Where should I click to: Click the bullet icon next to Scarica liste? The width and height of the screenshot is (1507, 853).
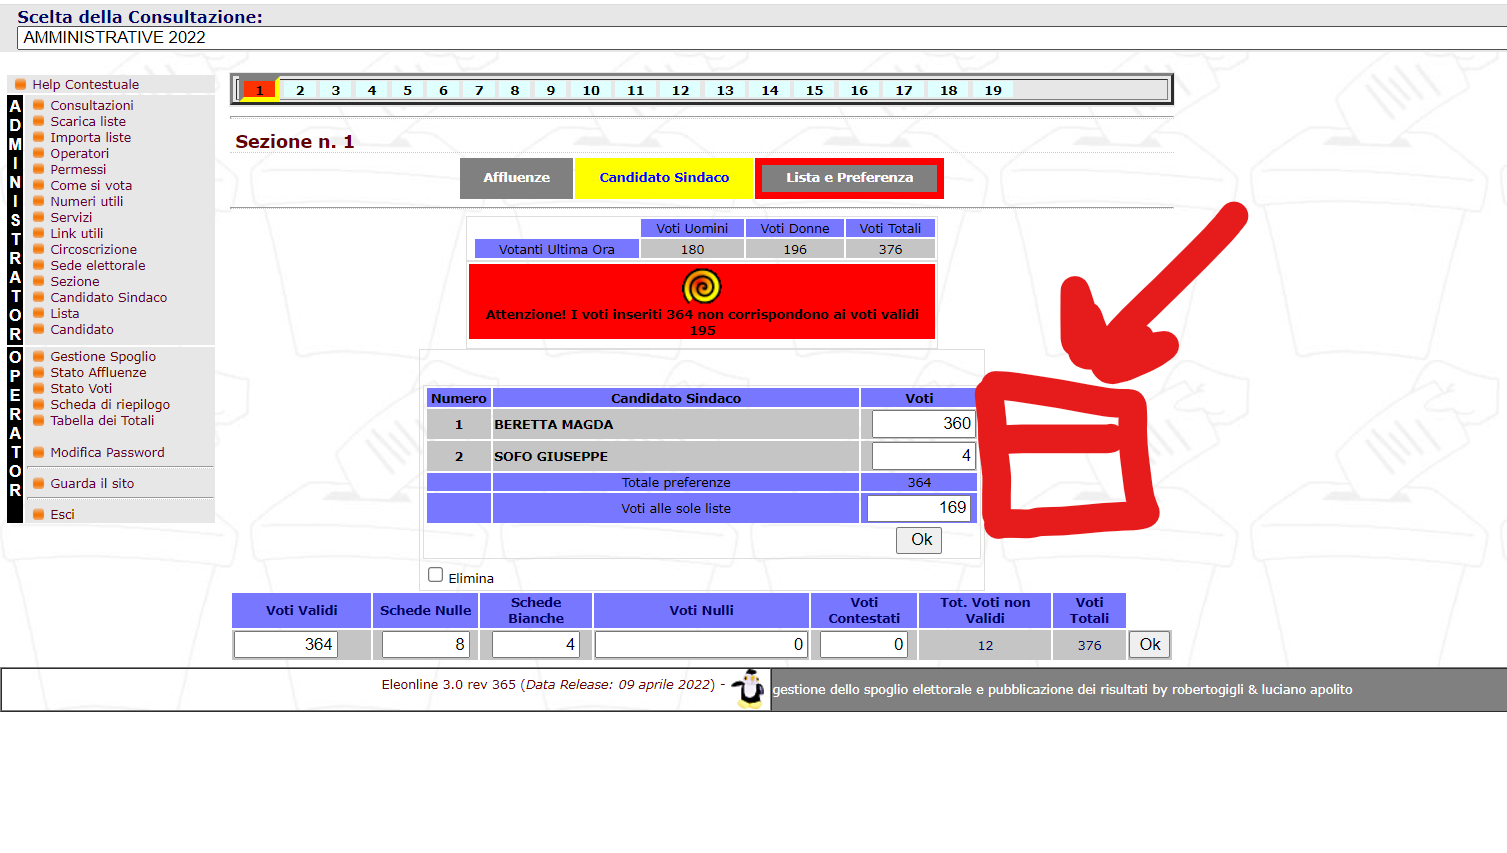(38, 121)
